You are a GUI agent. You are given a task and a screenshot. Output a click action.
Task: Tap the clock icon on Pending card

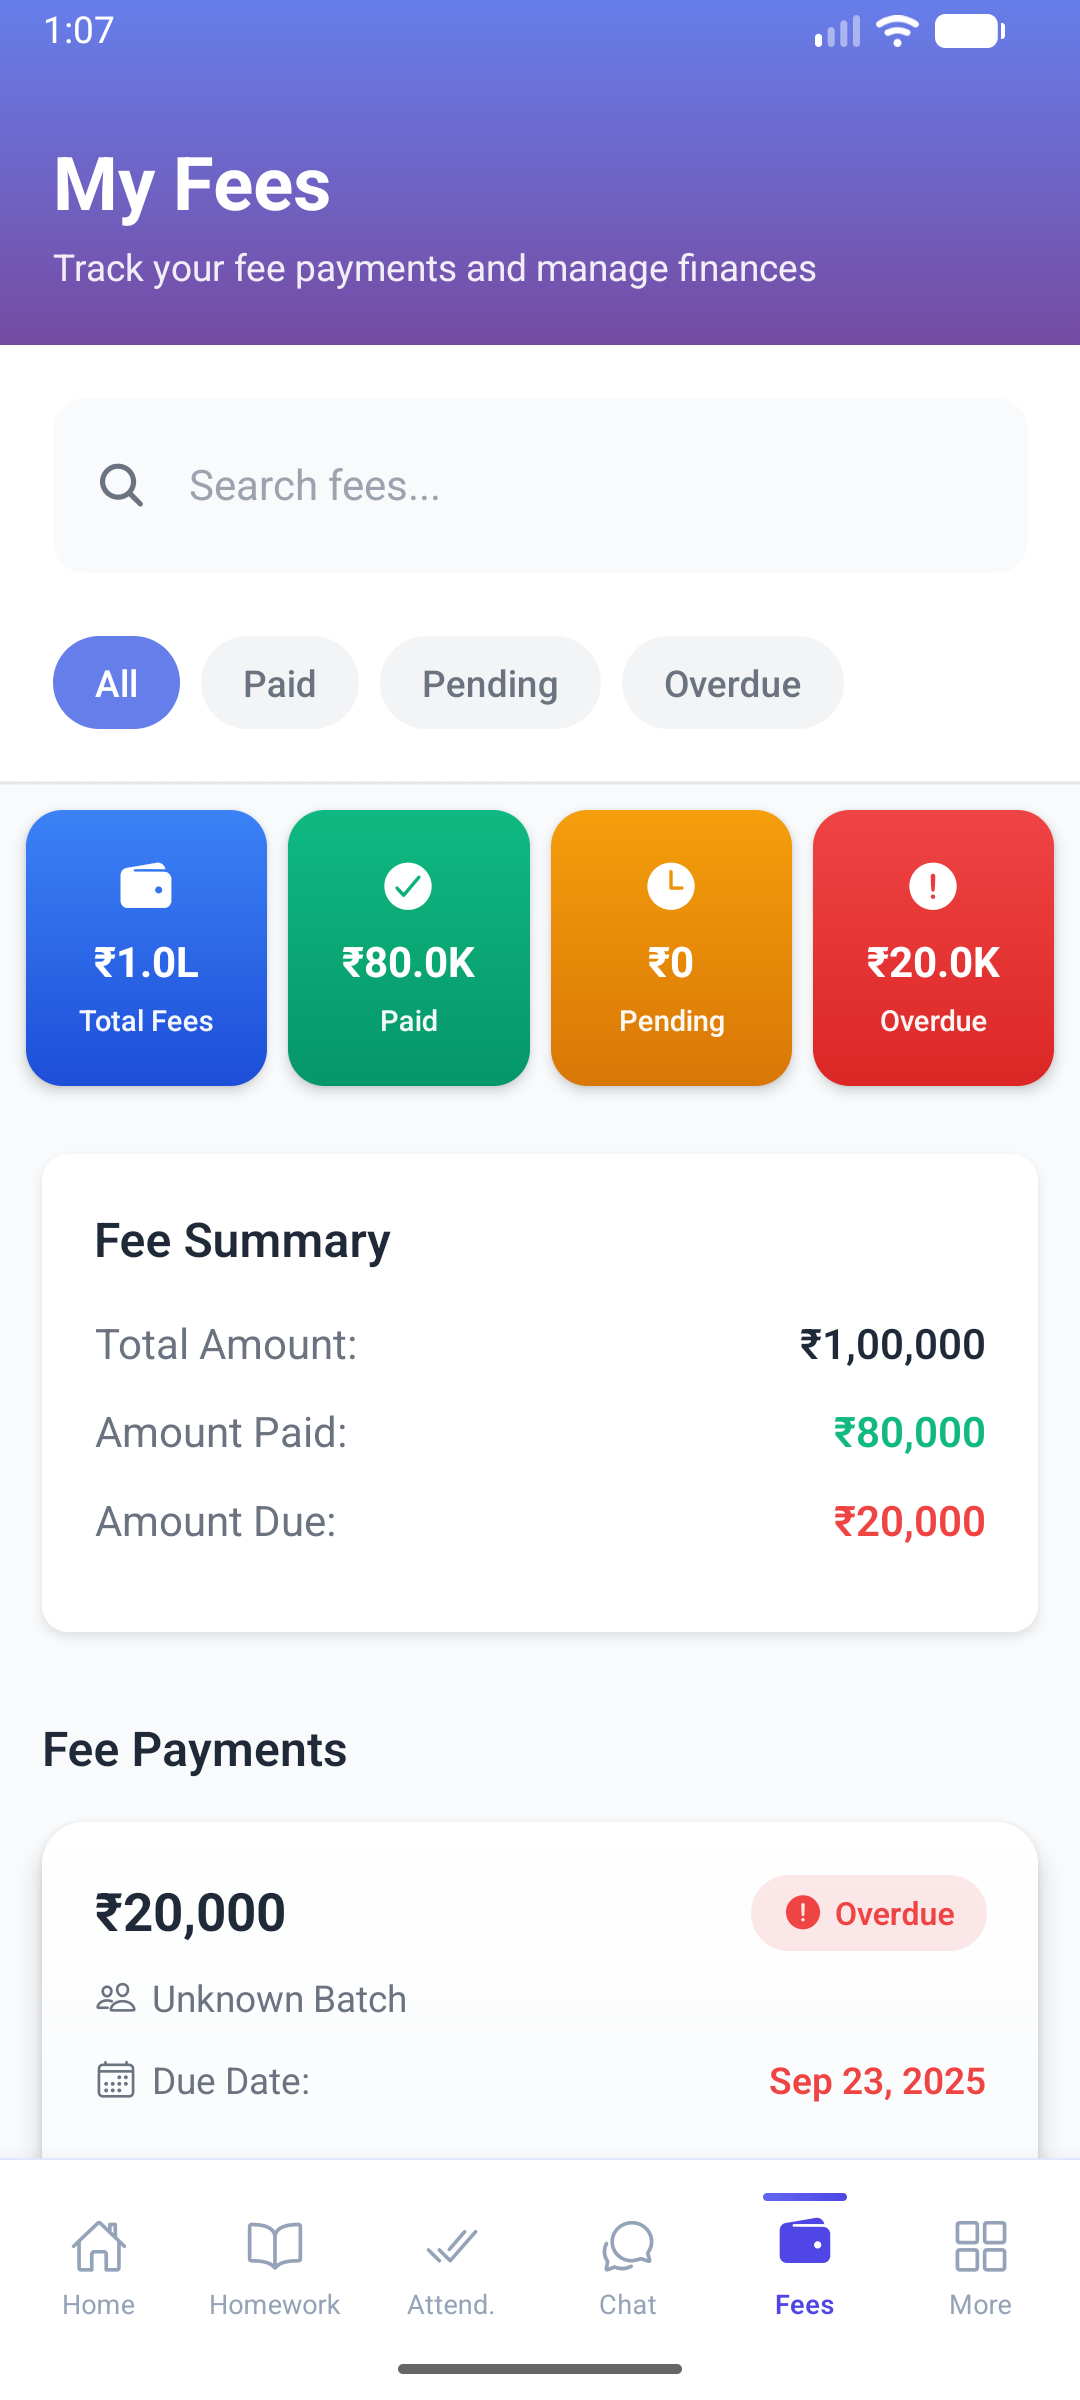point(671,885)
